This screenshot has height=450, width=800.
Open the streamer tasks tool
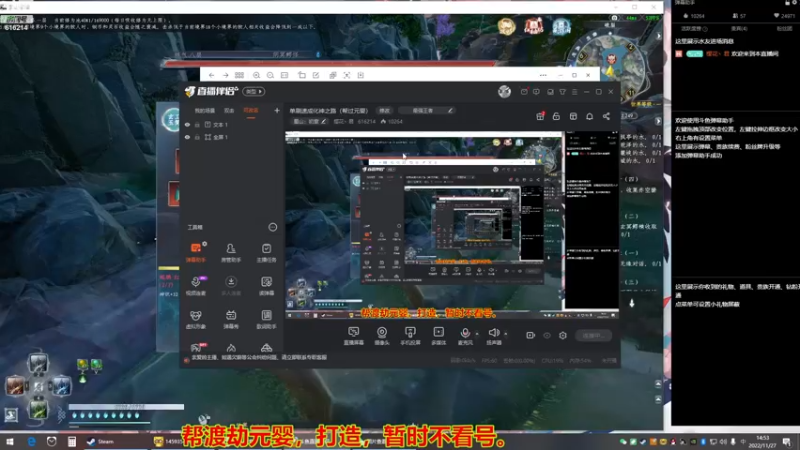tap(266, 253)
